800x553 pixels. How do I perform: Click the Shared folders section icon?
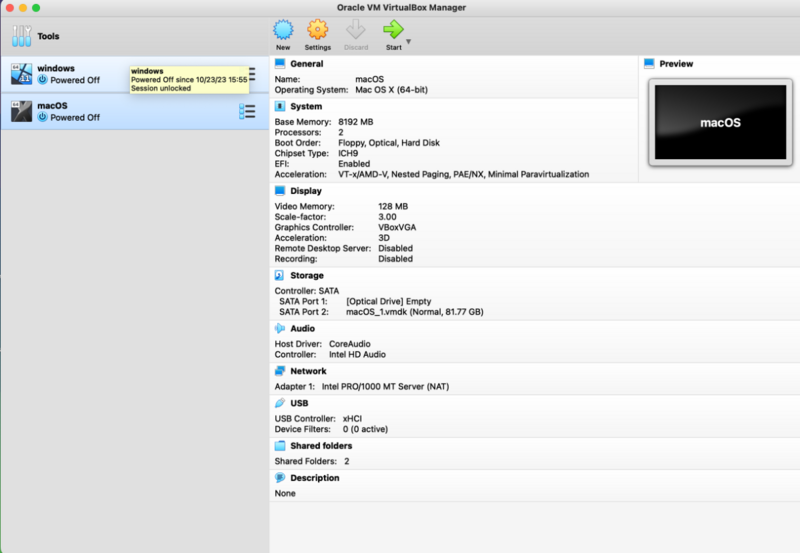click(281, 446)
